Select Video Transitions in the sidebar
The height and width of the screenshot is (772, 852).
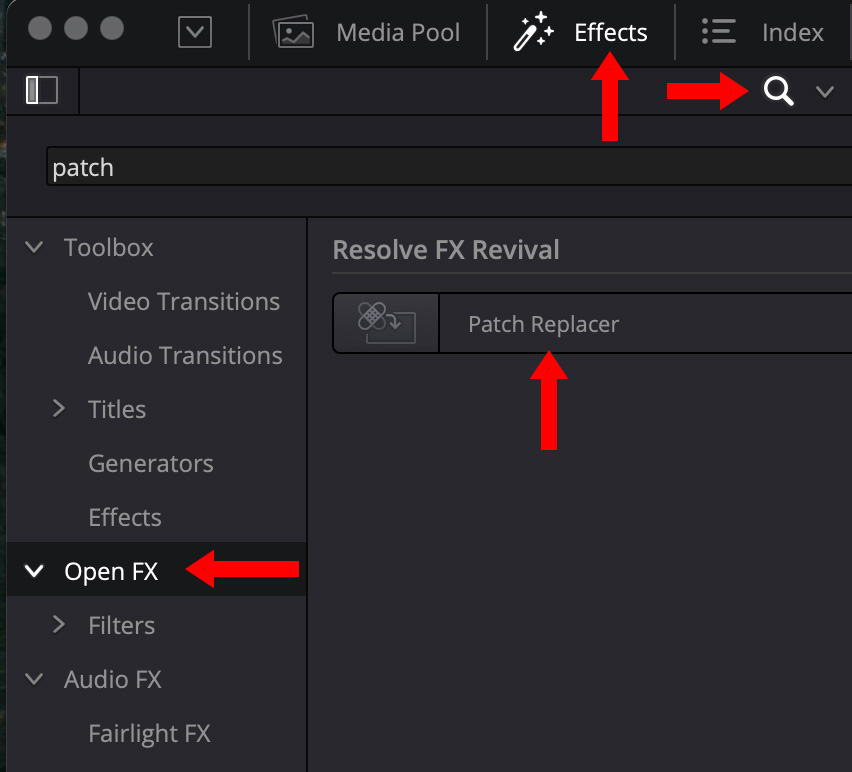(x=183, y=301)
